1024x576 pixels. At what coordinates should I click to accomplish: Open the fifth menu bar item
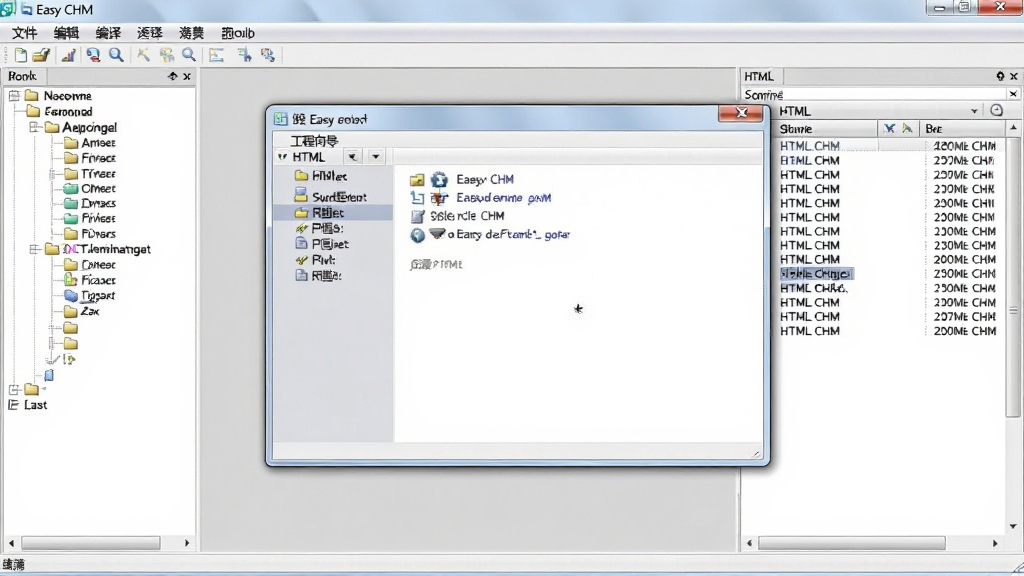pyautogui.click(x=191, y=33)
